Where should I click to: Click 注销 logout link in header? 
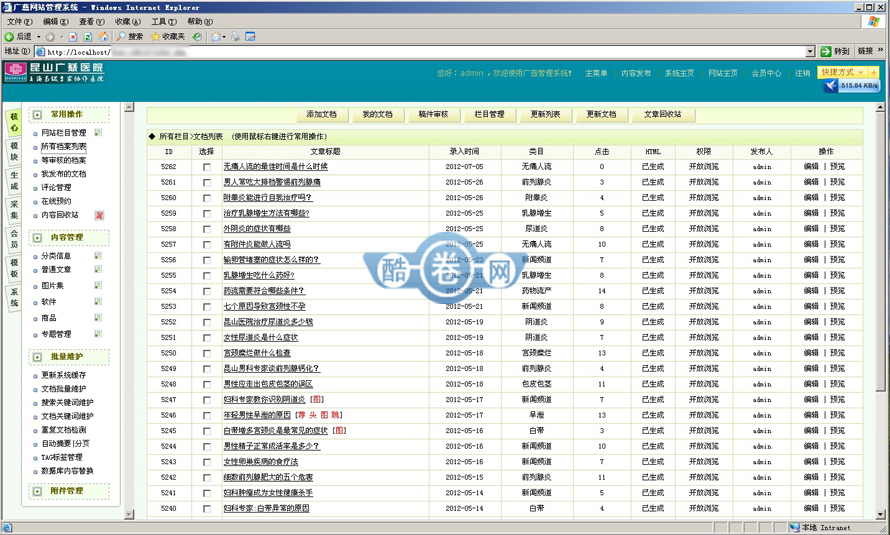(x=802, y=73)
